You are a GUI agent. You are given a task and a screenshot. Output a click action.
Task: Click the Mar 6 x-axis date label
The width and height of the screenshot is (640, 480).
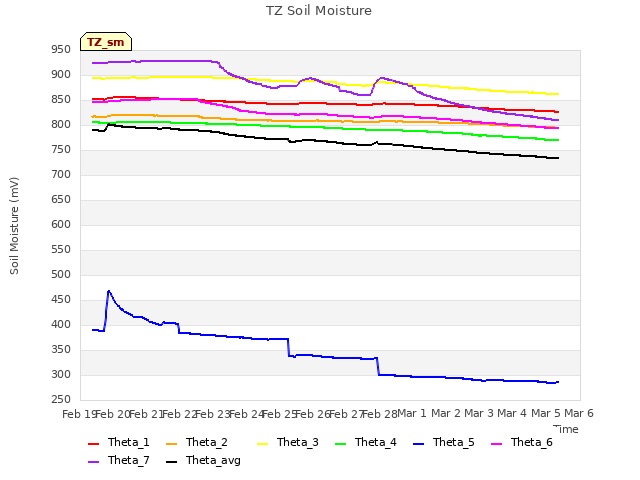(x=579, y=413)
